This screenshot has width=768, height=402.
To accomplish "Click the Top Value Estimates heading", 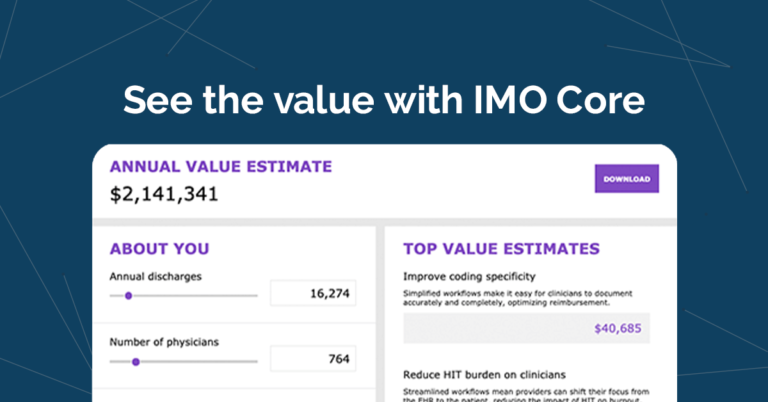I will (x=501, y=249).
